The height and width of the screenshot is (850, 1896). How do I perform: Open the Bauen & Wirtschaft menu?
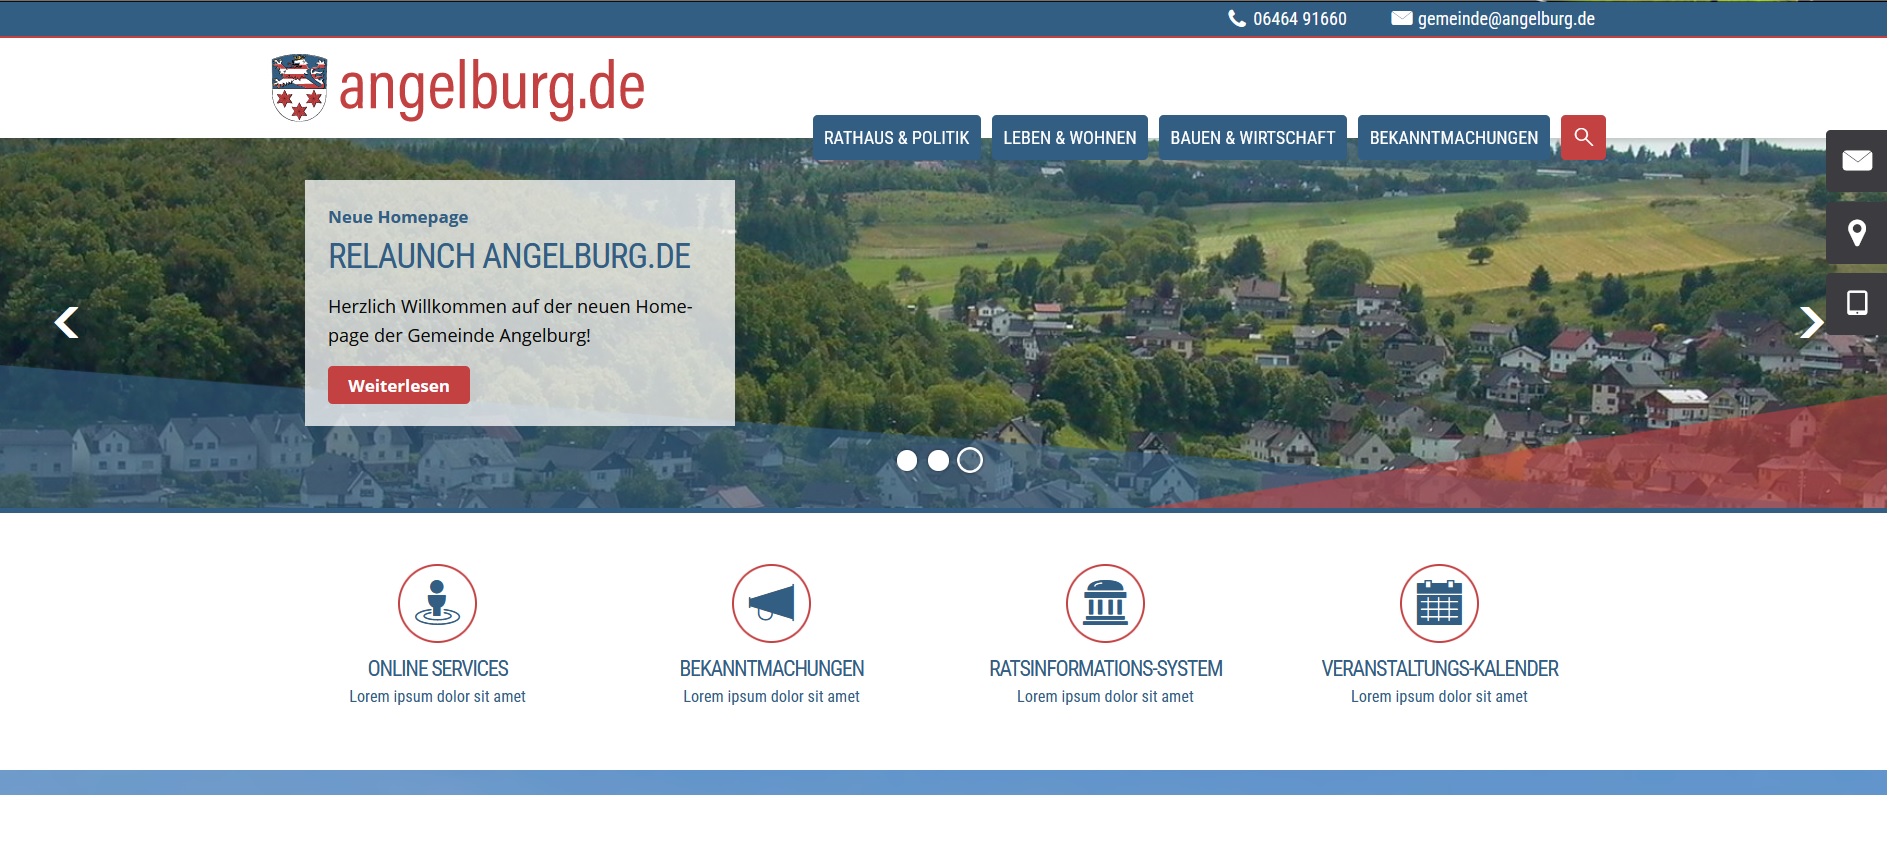coord(1252,138)
